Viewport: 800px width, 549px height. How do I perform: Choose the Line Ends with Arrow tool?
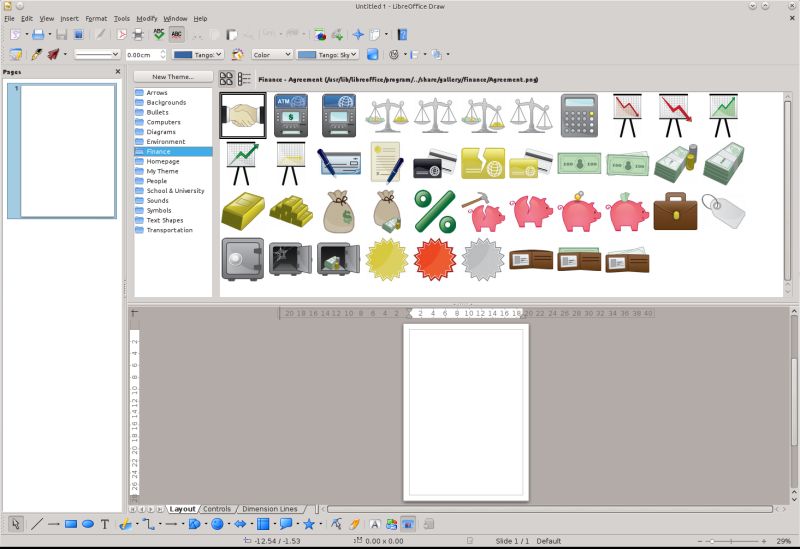pyautogui.click(x=54, y=524)
